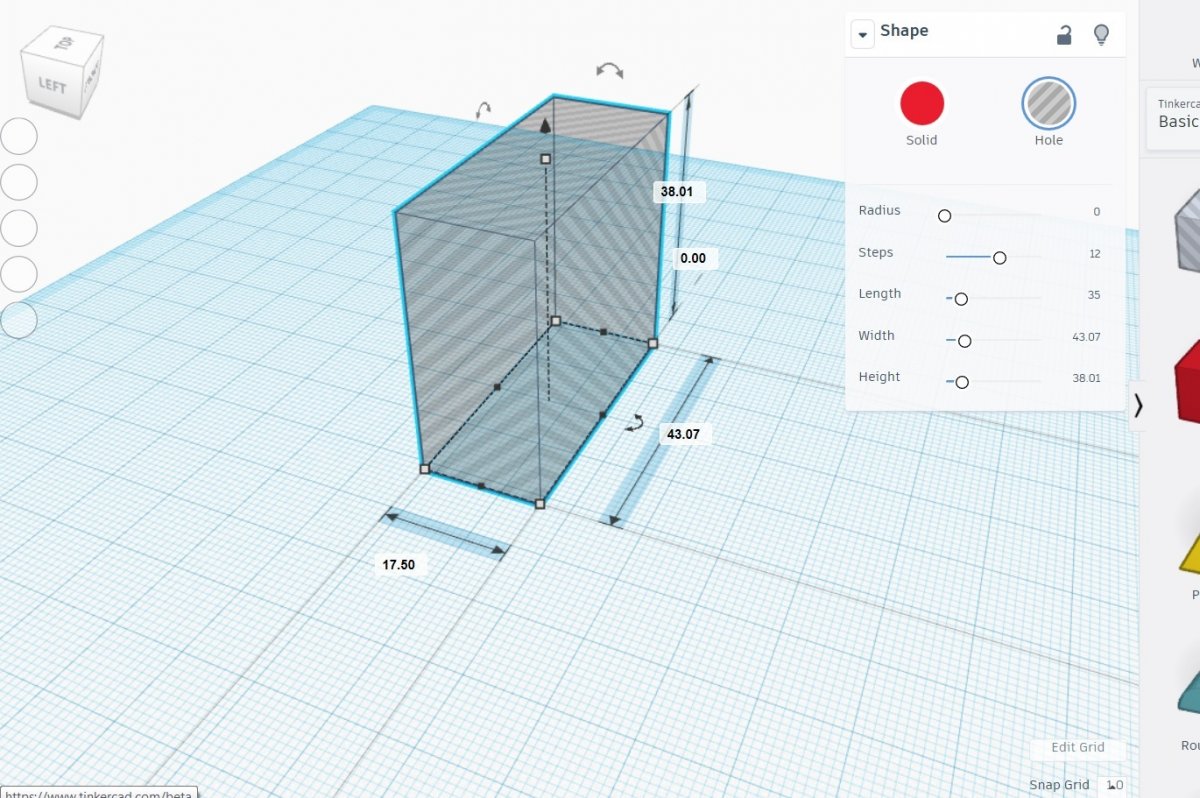
Task: Toggle shape visibility lightbulb icon
Action: tap(1101, 34)
